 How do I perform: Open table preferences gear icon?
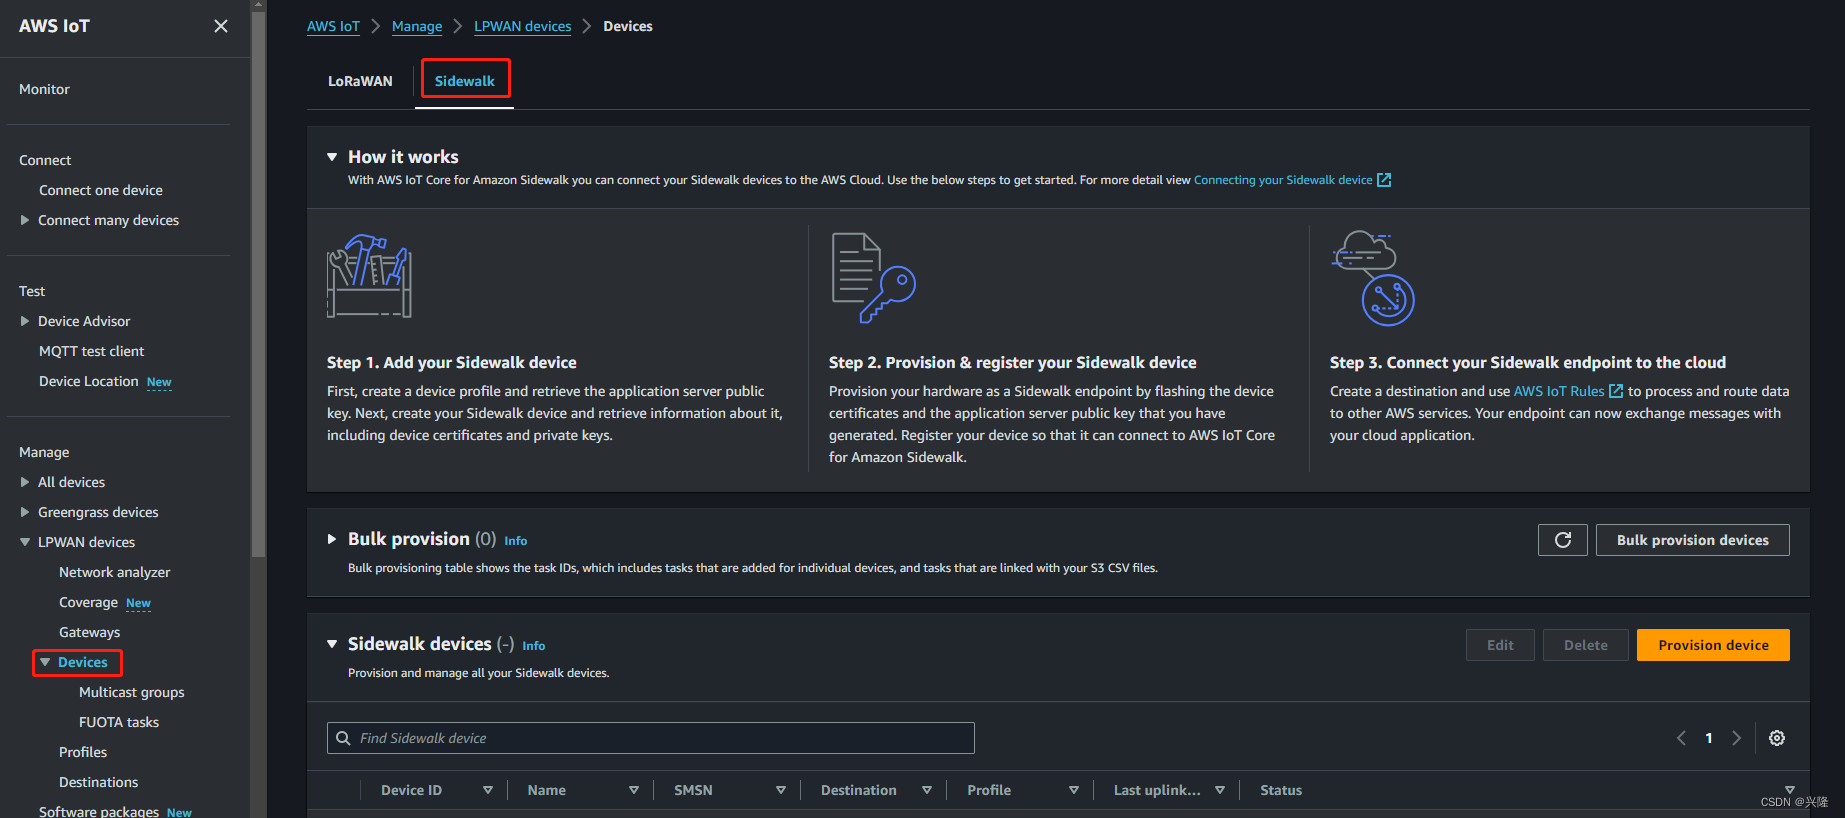pos(1776,738)
